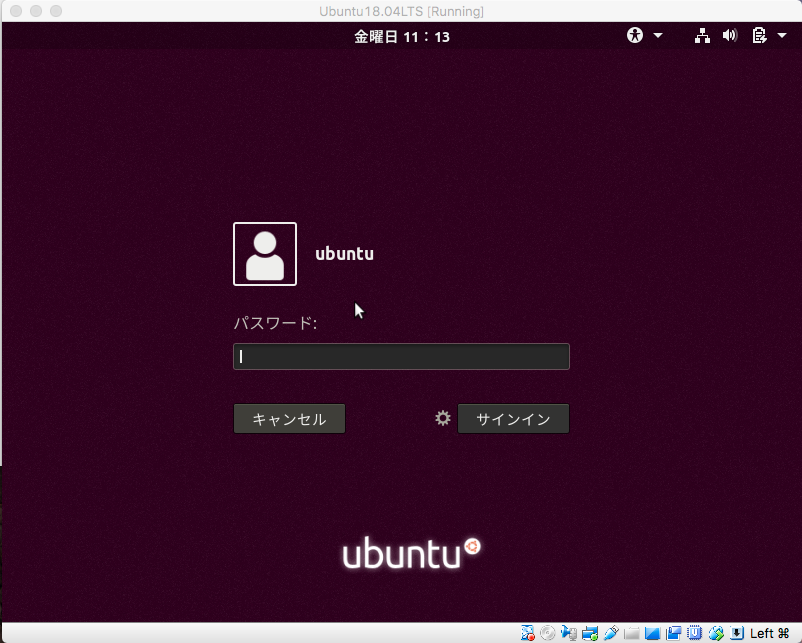Image resolution: width=802 pixels, height=643 pixels.
Task: Click the wired network icon in top bar
Action: click(702, 36)
